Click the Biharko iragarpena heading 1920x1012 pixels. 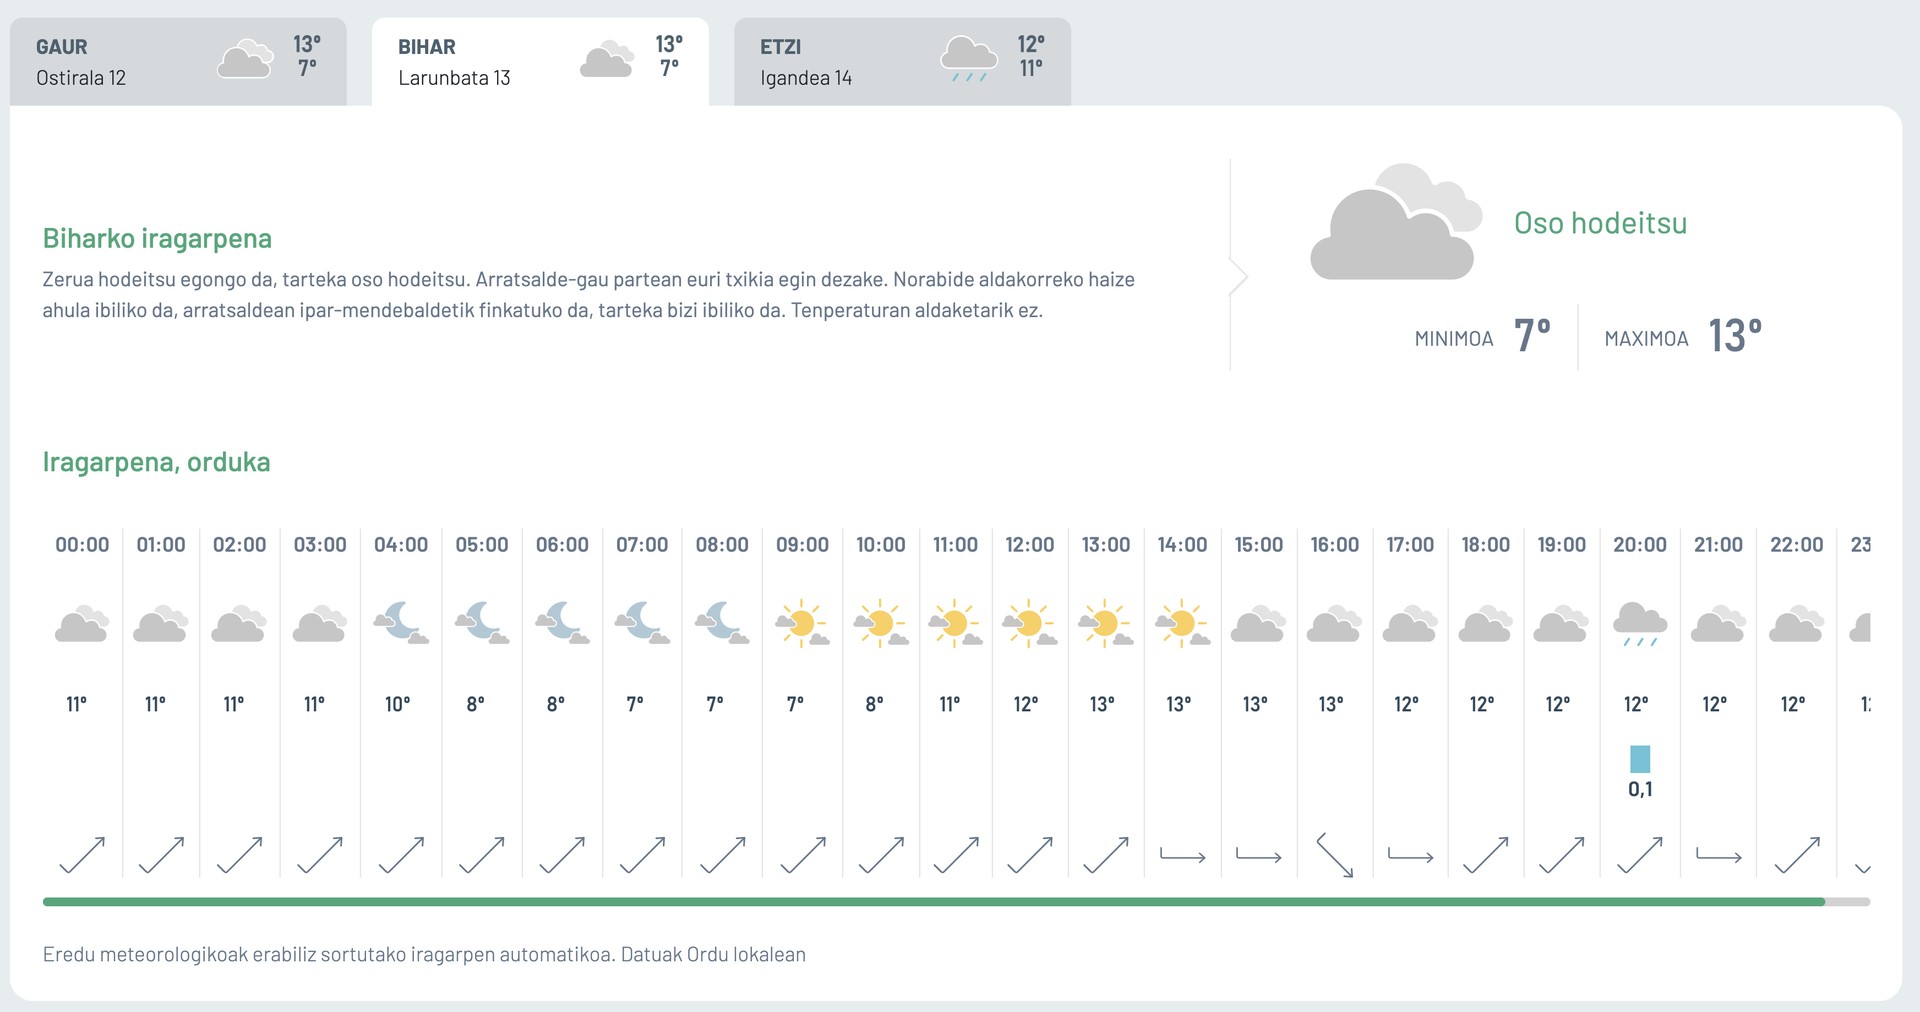[157, 238]
